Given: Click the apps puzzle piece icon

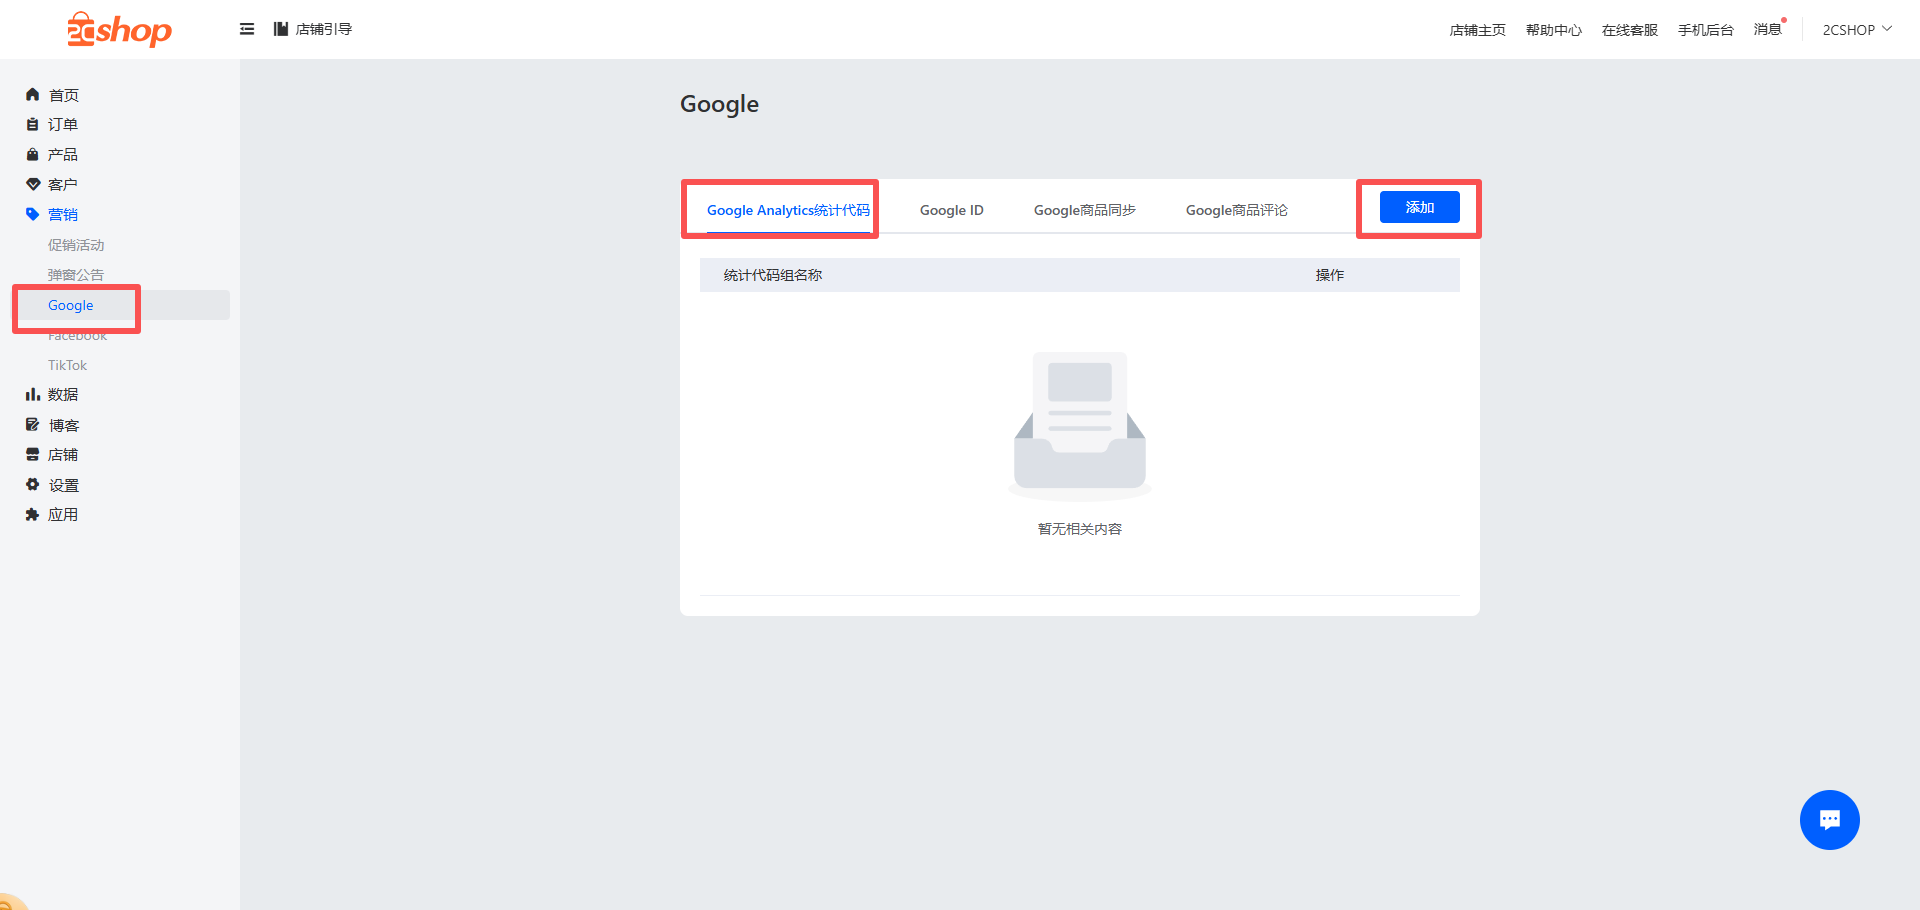Looking at the screenshot, I should coord(32,515).
